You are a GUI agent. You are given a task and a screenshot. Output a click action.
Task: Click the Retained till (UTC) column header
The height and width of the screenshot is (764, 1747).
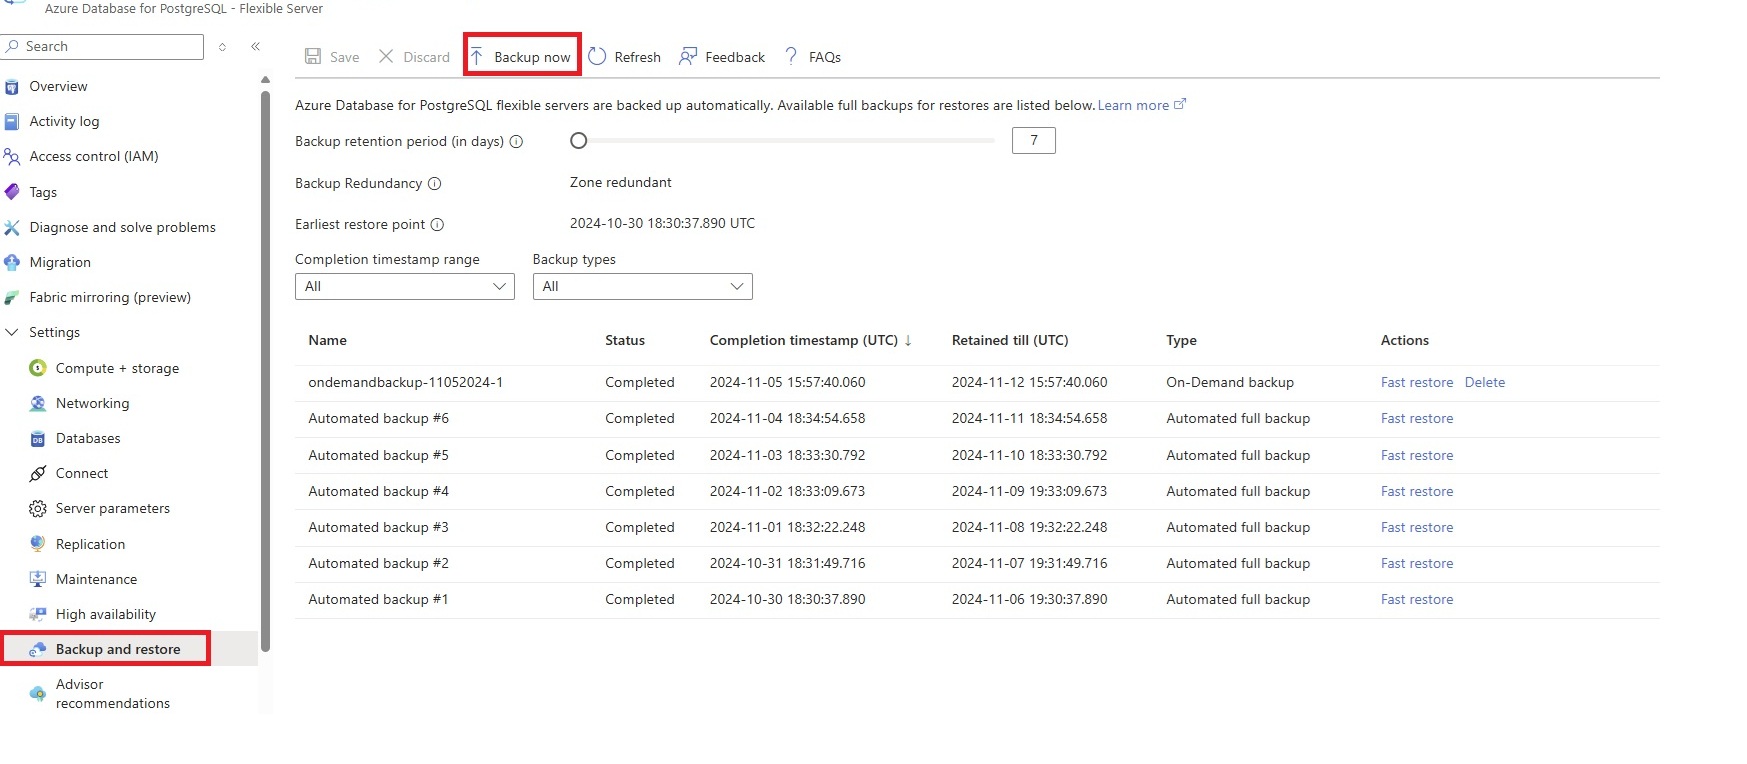pos(1010,341)
